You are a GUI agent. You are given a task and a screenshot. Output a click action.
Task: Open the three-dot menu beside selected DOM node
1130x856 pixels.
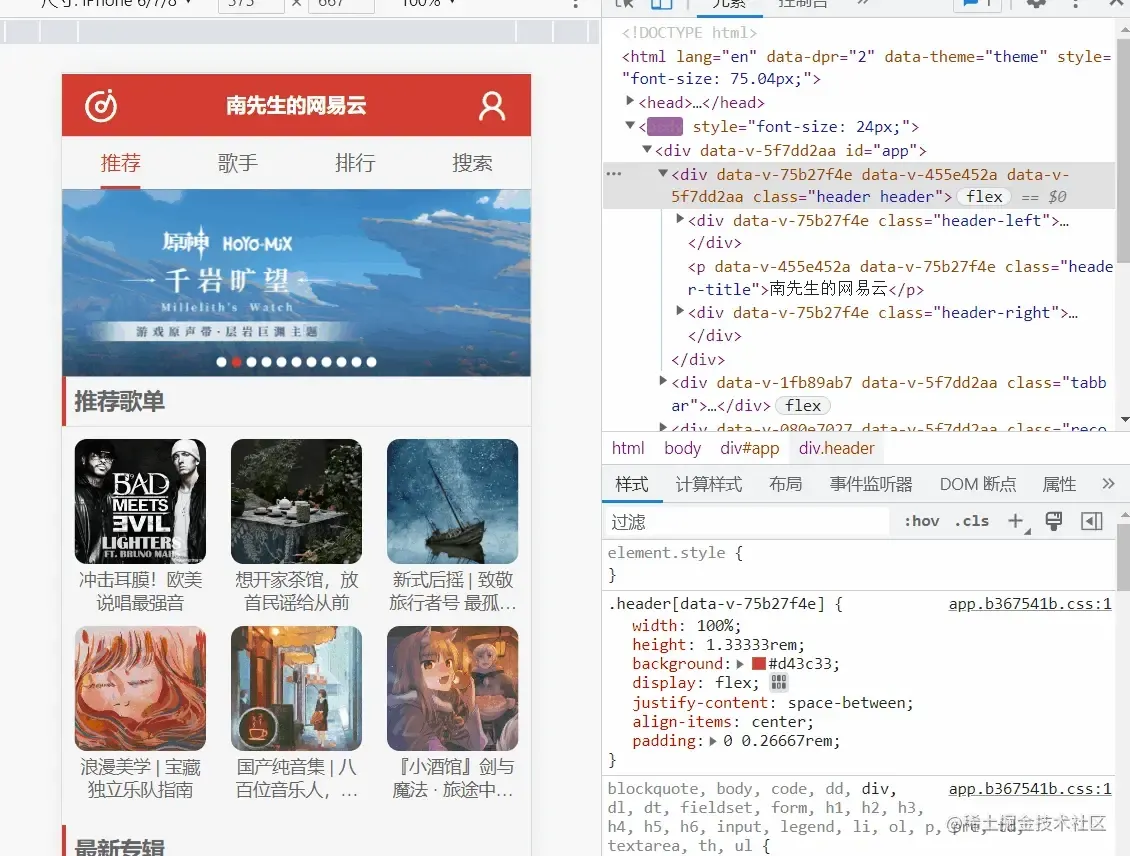click(614, 174)
